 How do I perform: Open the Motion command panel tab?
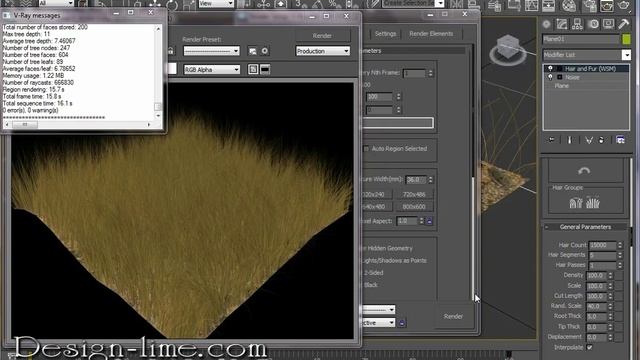pyautogui.click(x=593, y=24)
